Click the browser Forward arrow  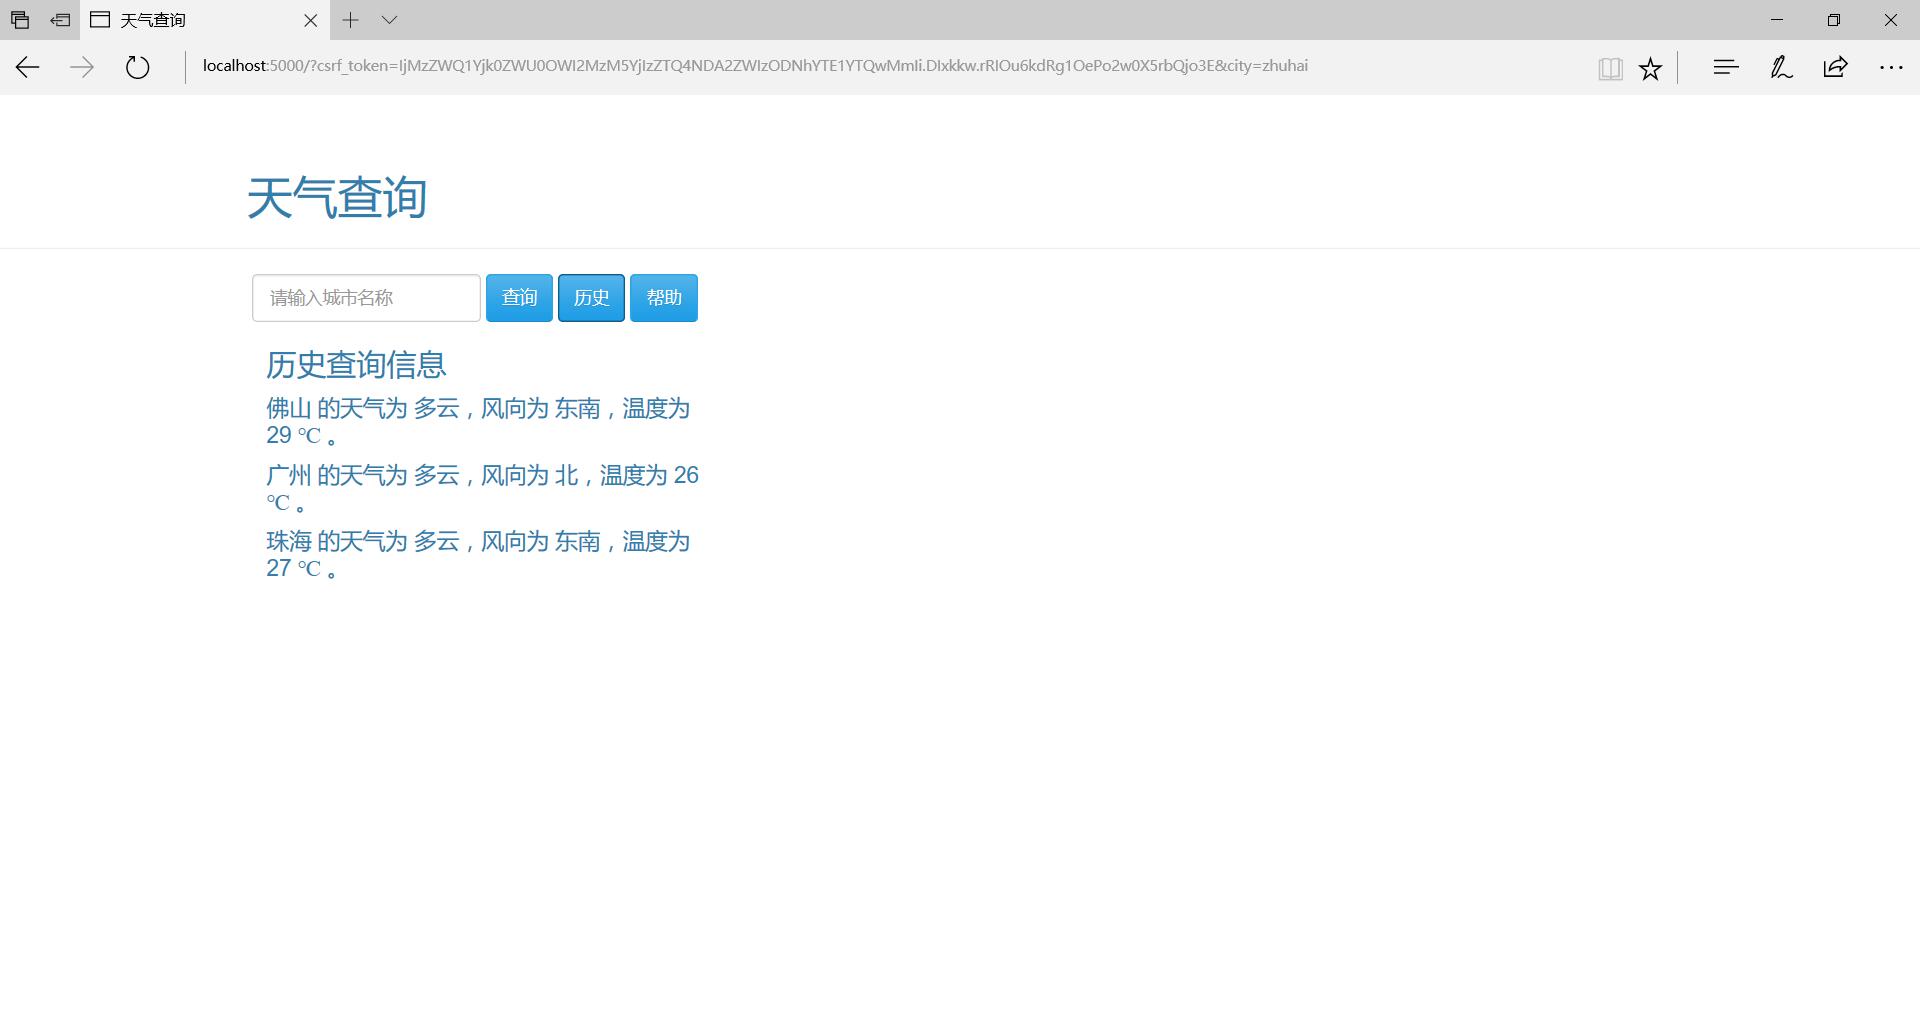82,67
